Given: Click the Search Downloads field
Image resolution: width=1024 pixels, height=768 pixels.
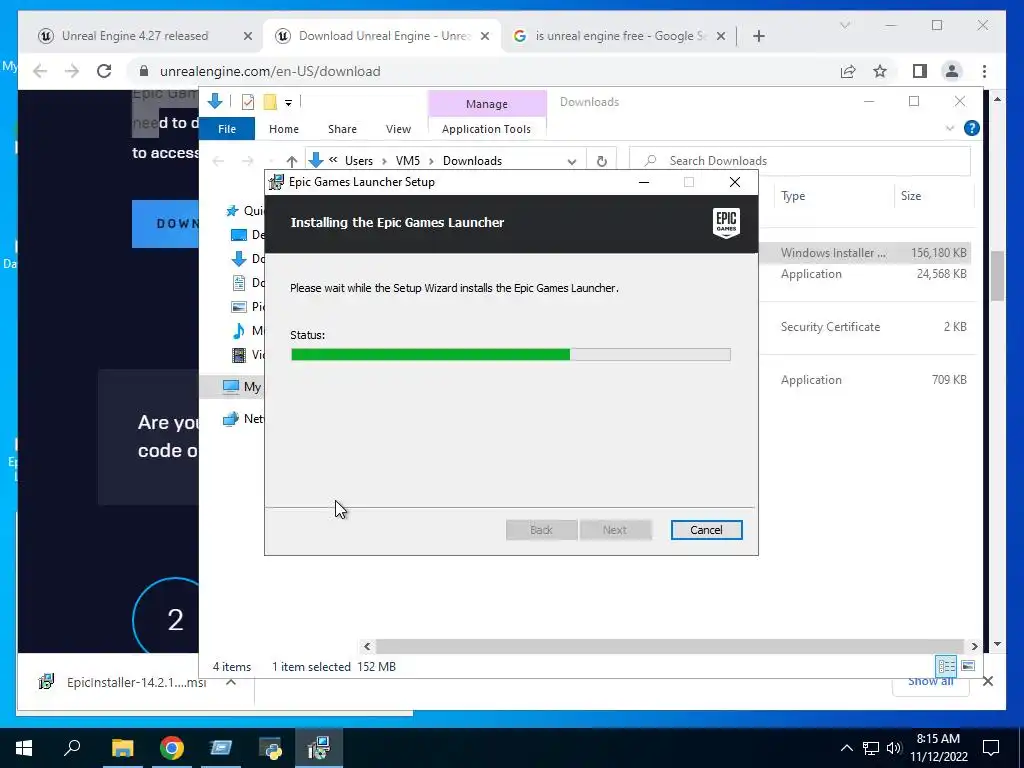Looking at the screenshot, I should pos(799,161).
